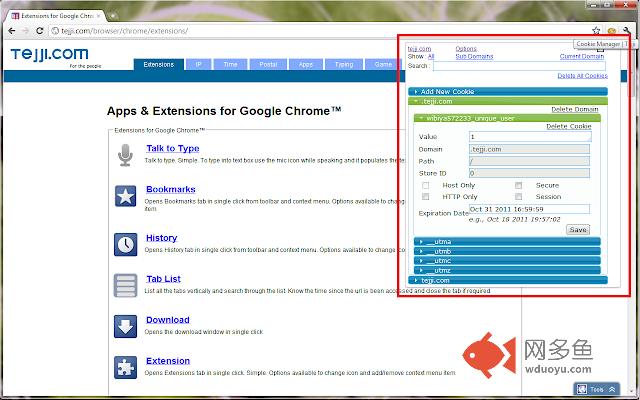The width and height of the screenshot is (640, 400).
Task: Click the Bookmarks star icon
Action: [125, 196]
